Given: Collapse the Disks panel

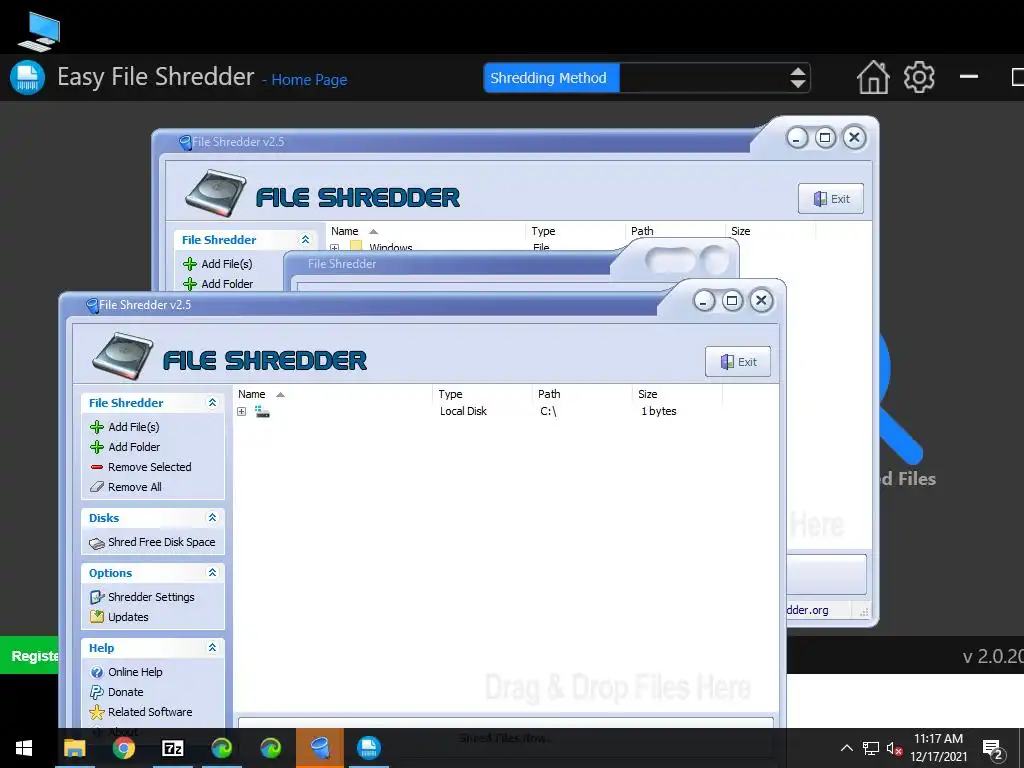Looking at the screenshot, I should click(212, 518).
